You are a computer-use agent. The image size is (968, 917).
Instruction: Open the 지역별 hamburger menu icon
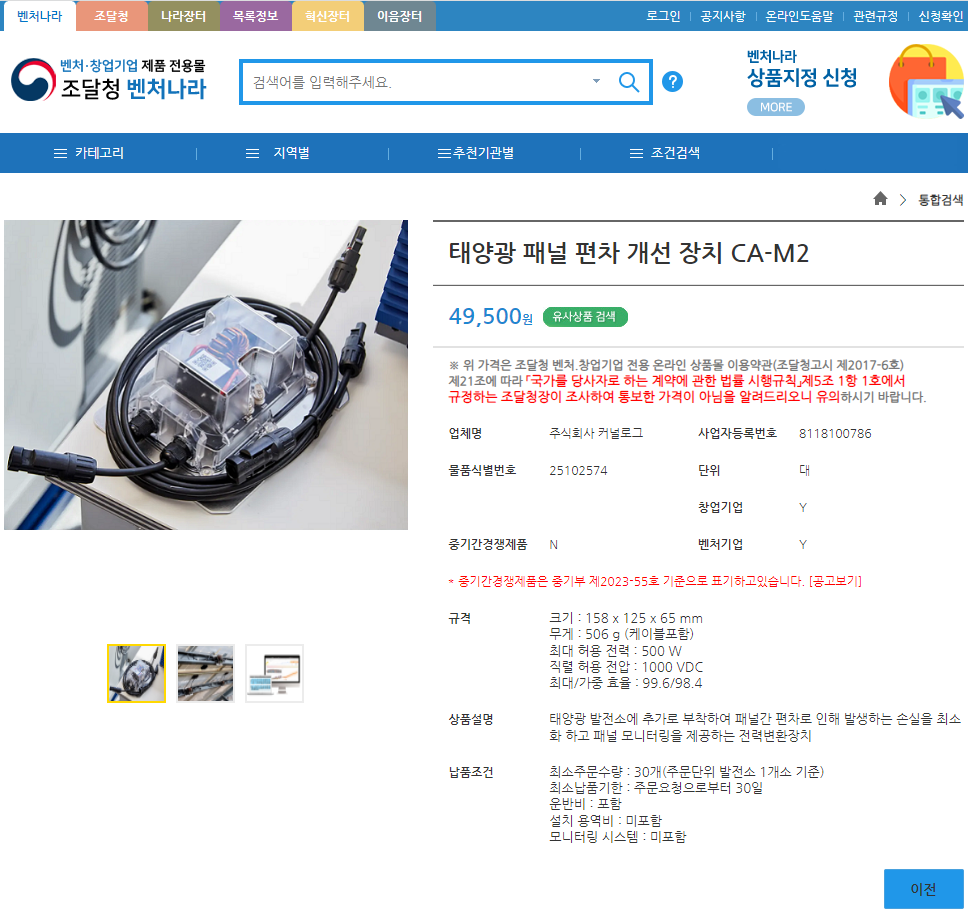click(x=252, y=153)
